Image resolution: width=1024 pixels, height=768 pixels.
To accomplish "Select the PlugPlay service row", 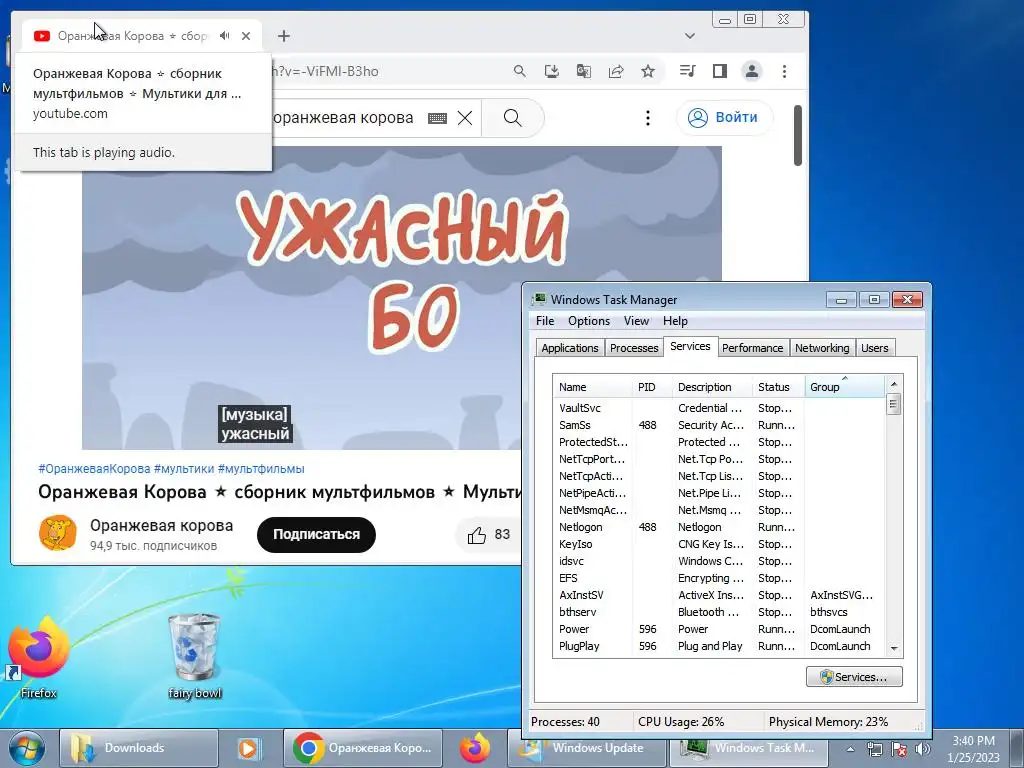I will (x=718, y=646).
